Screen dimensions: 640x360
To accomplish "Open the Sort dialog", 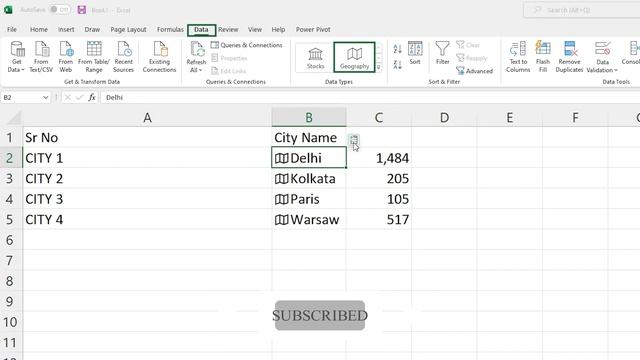I will pos(415,53).
